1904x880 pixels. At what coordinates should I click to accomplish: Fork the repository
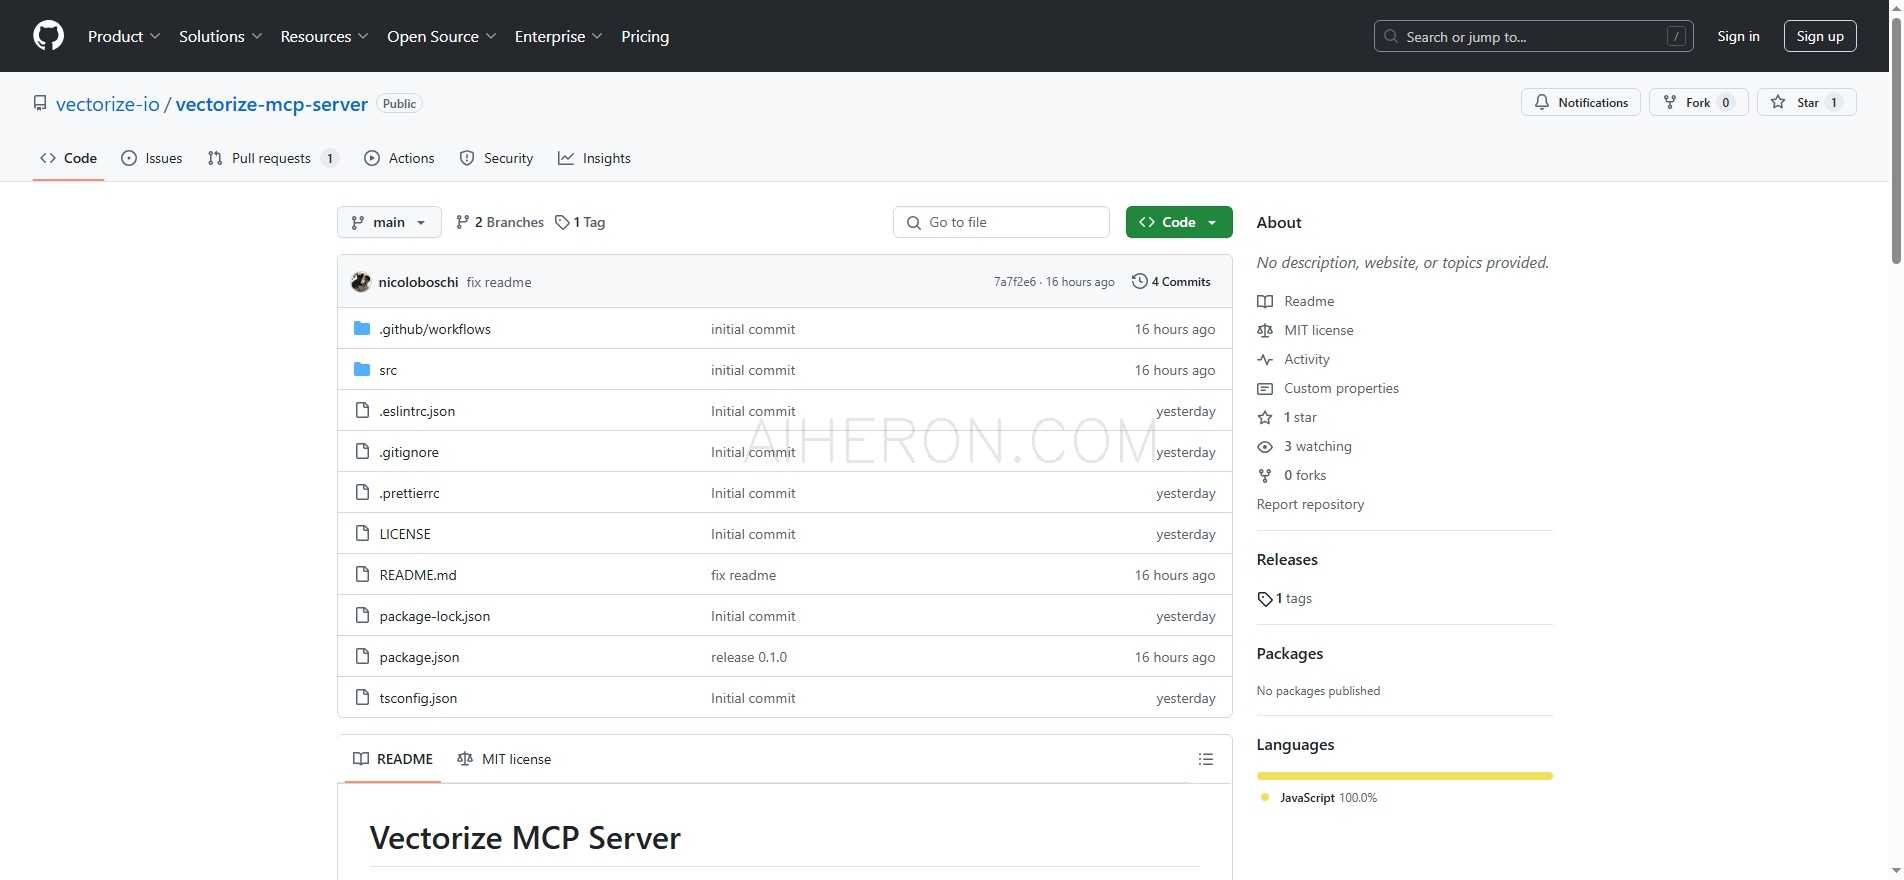[x=1698, y=102]
